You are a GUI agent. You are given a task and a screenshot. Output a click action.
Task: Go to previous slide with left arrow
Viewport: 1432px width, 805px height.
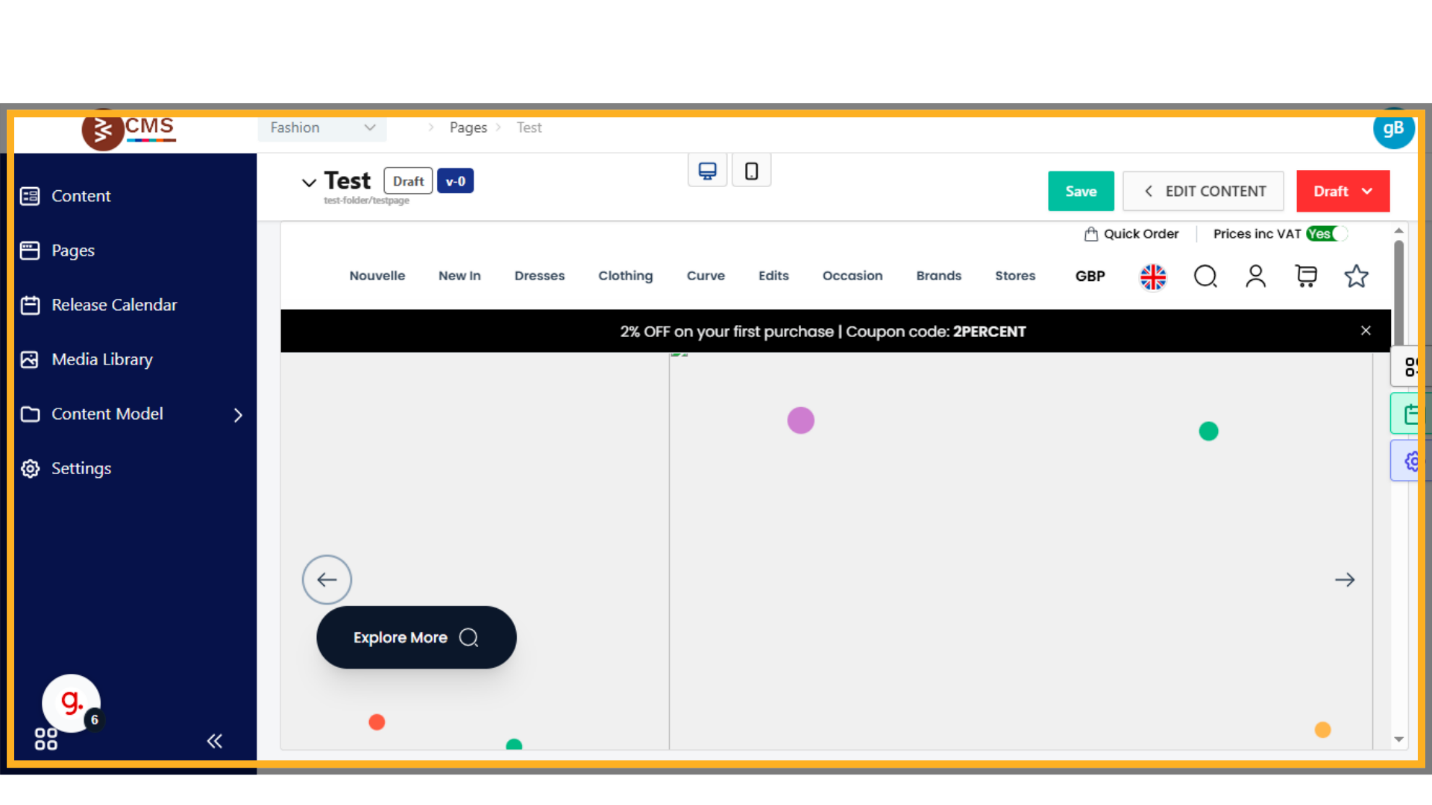click(327, 580)
